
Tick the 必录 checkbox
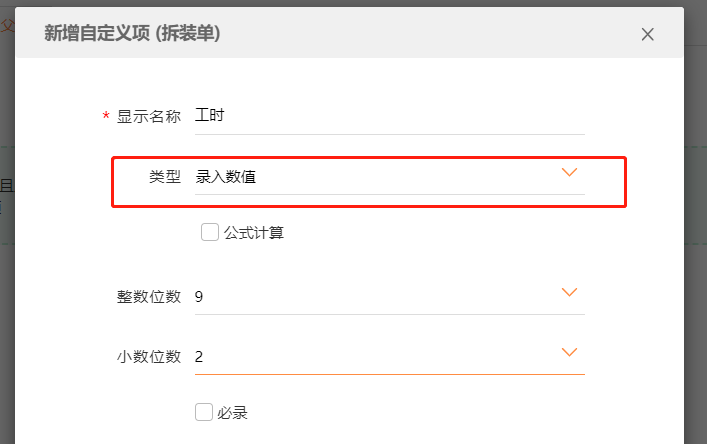[204, 411]
